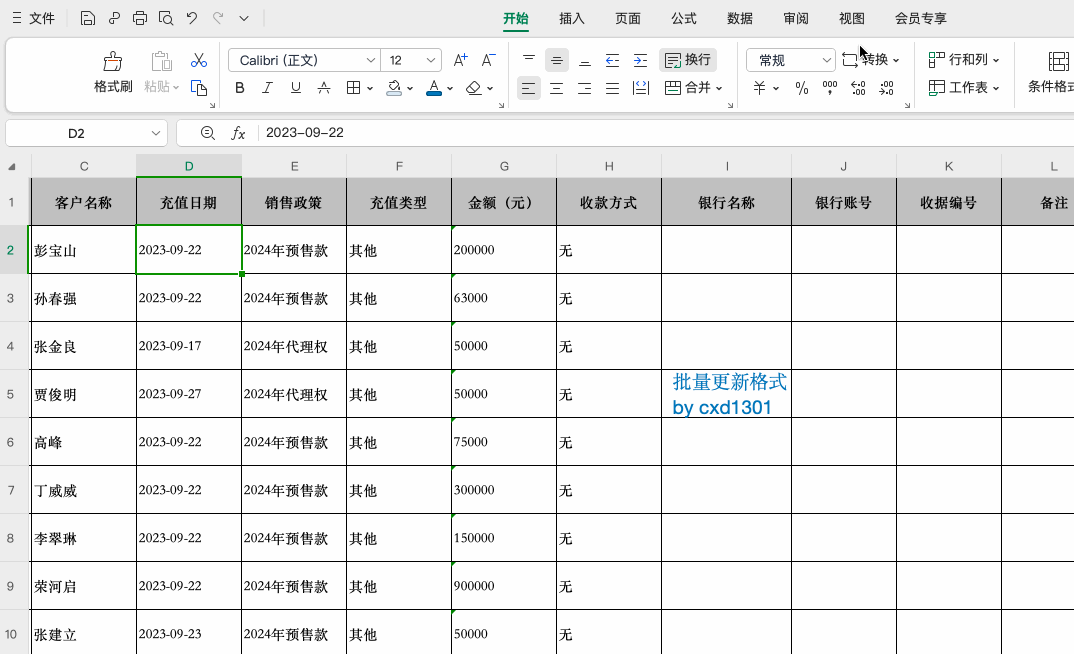Click the Strikethrough icon

pyautogui.click(x=324, y=88)
